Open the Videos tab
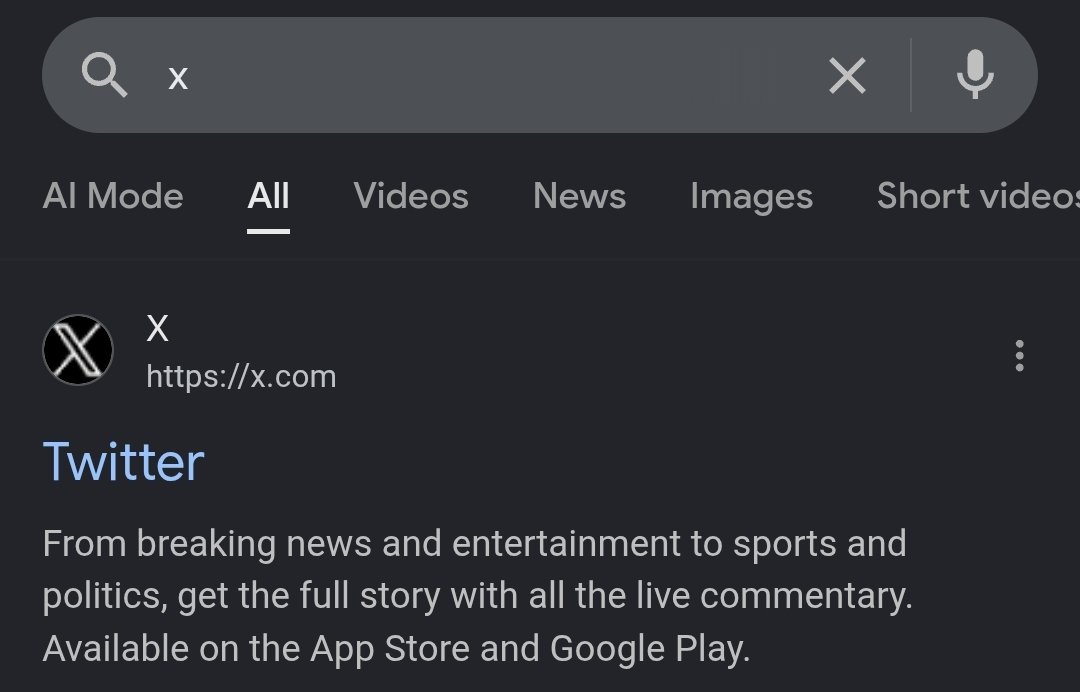The height and width of the screenshot is (692, 1080). (x=411, y=196)
